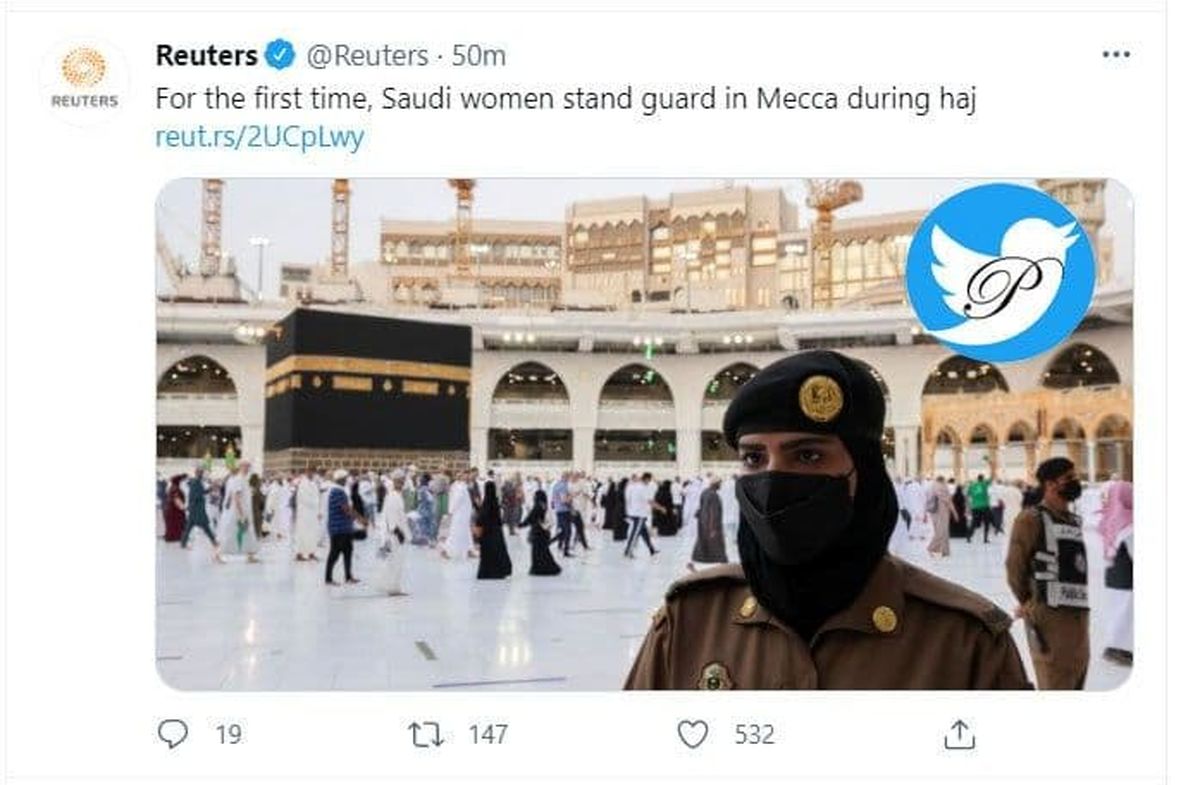1200x785 pixels.
Task: Open the Reuters profile avatar
Action: 84,80
